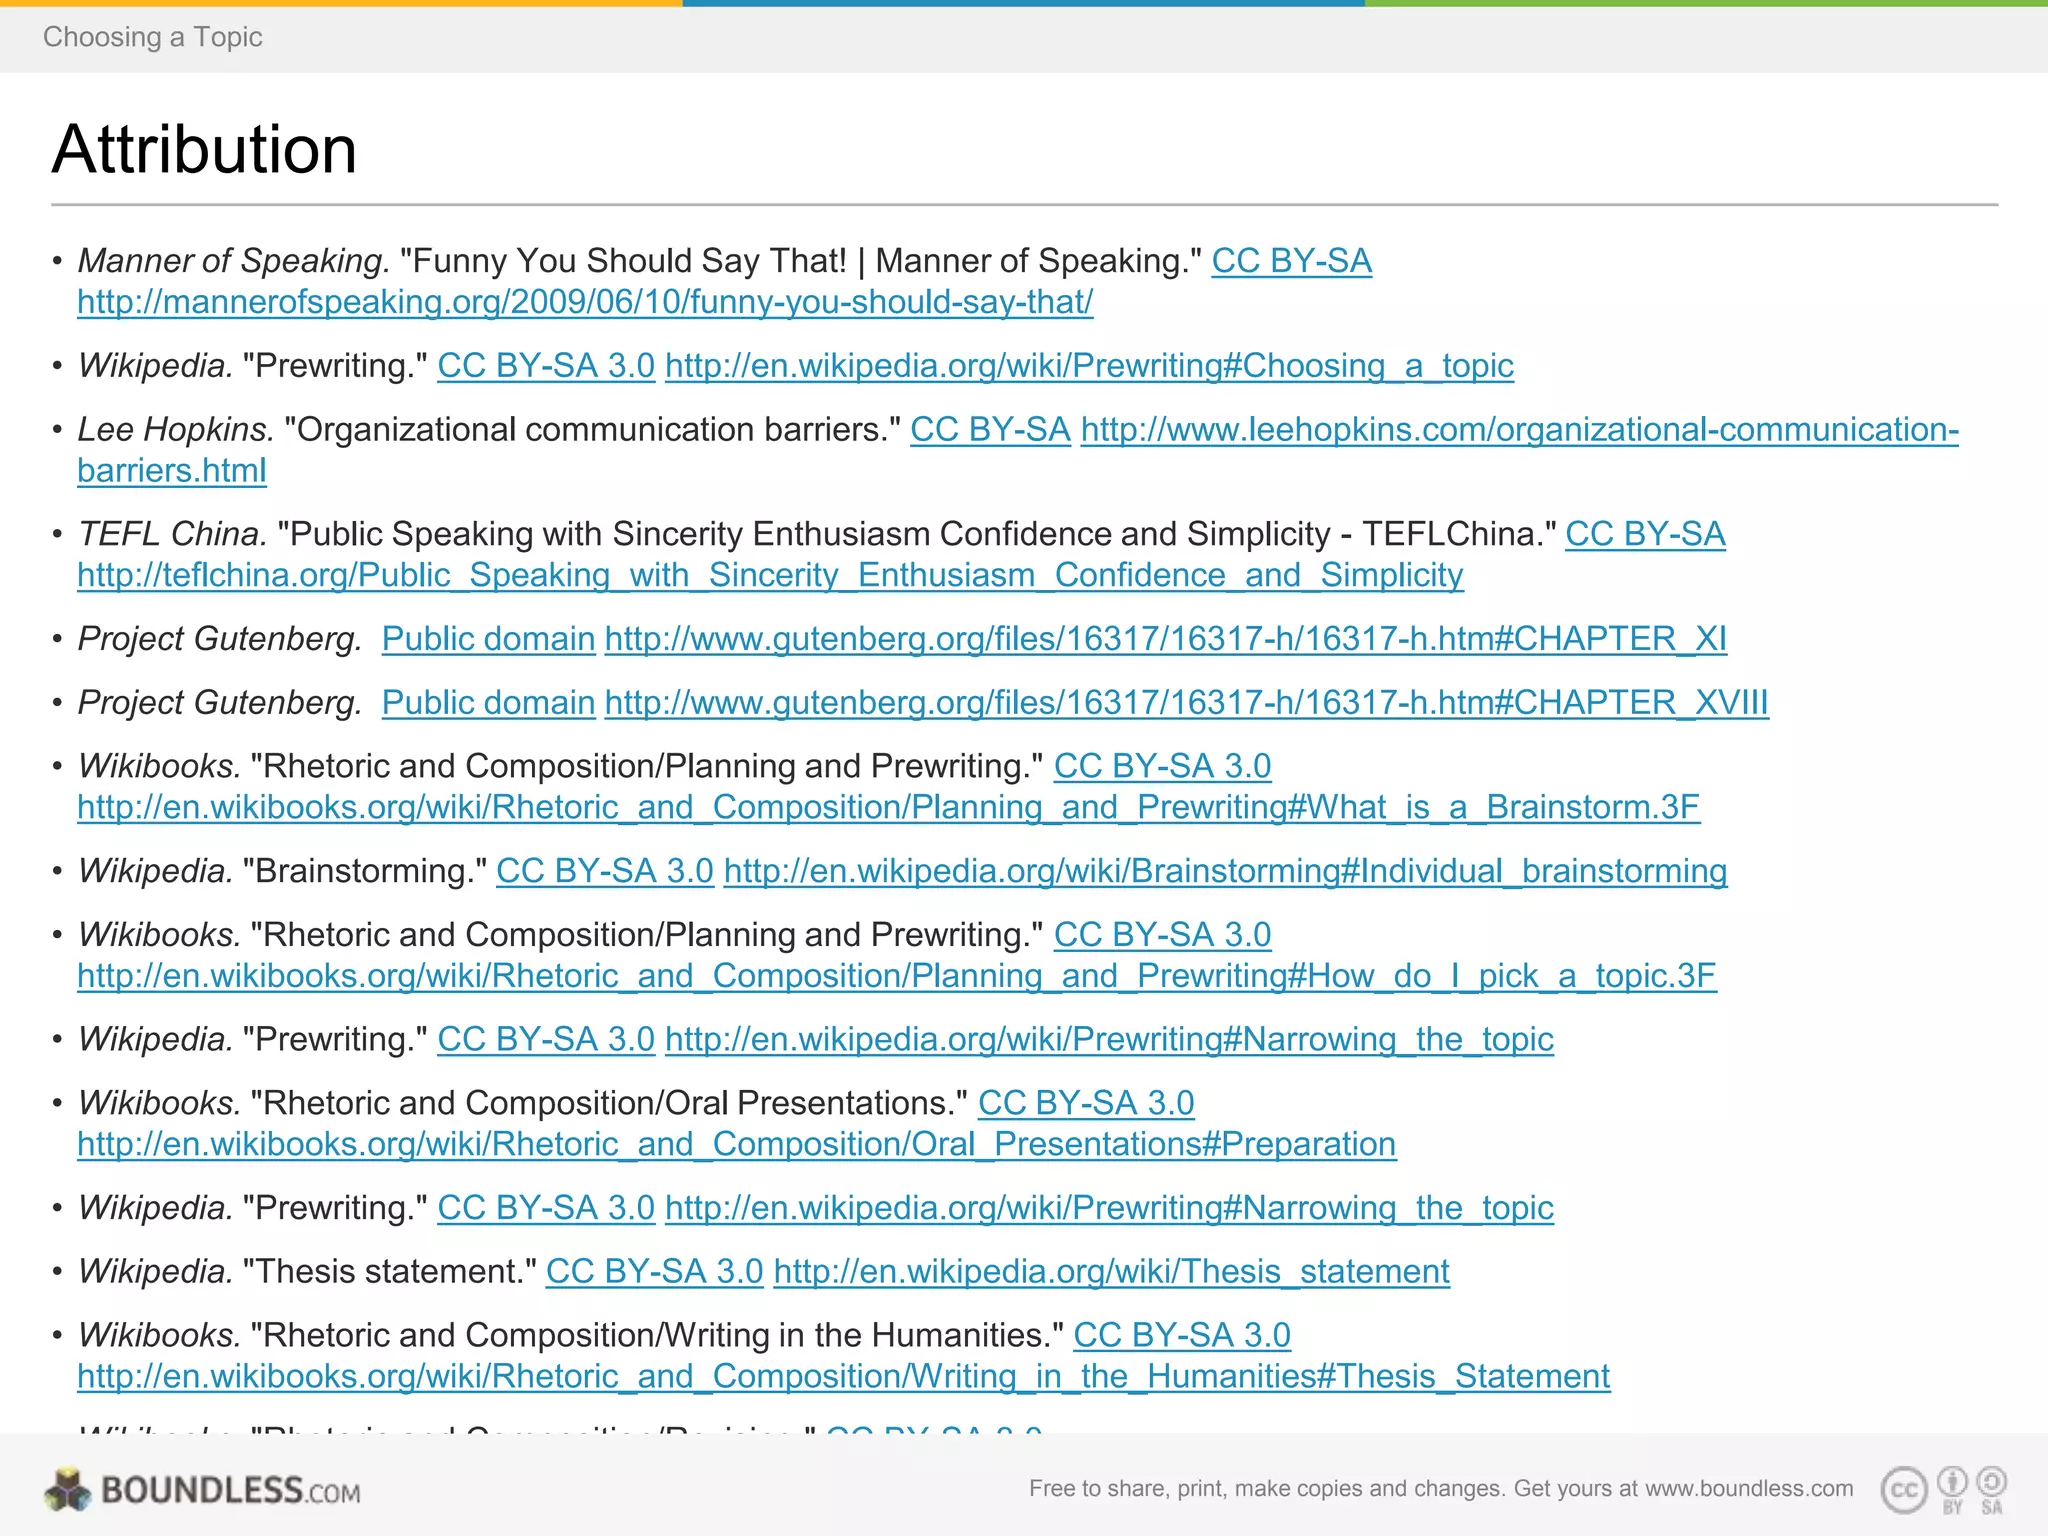
Task: Open the Wikibooks Oral_Presentations Preparation link
Action: [x=736, y=1144]
